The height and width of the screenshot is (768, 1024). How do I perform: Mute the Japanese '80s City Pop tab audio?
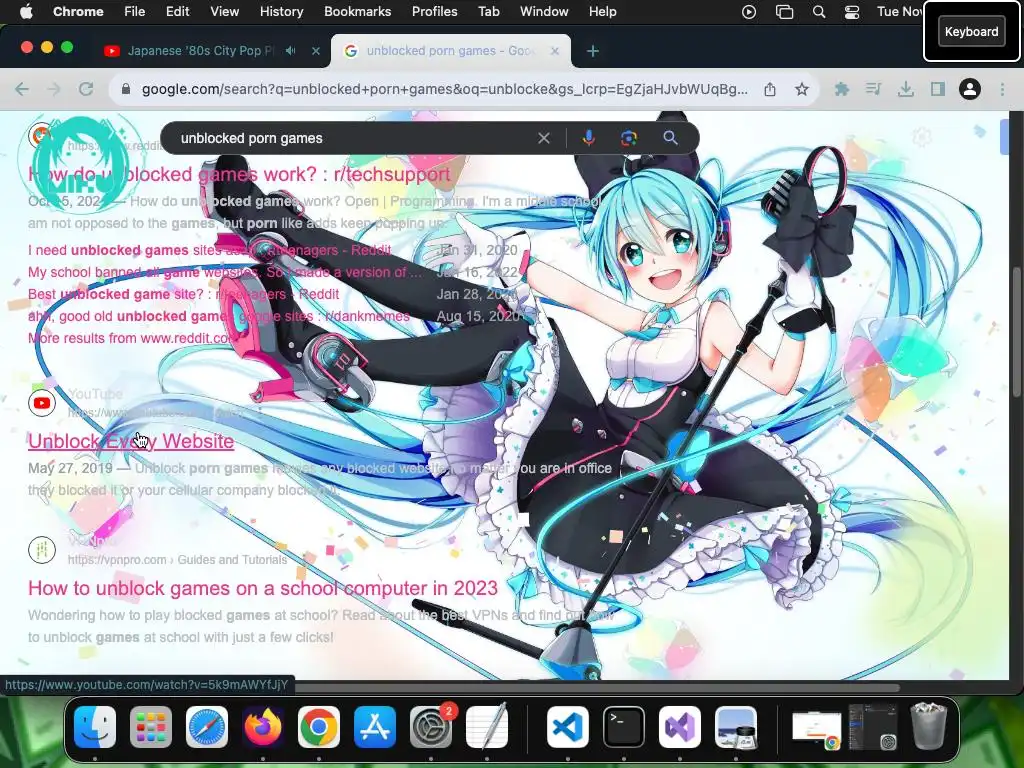(291, 50)
